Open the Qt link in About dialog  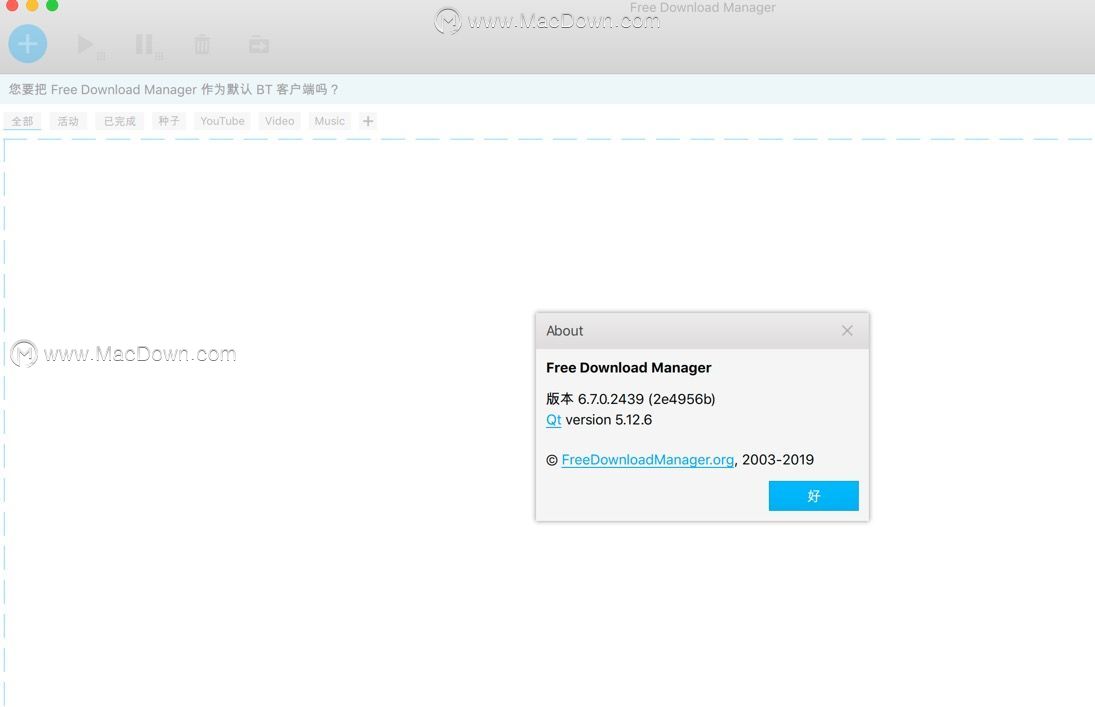pyautogui.click(x=554, y=420)
